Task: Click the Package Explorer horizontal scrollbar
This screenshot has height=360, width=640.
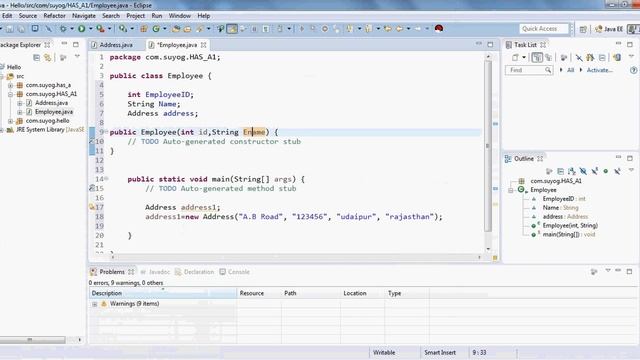Action: pyautogui.click(x=32, y=340)
